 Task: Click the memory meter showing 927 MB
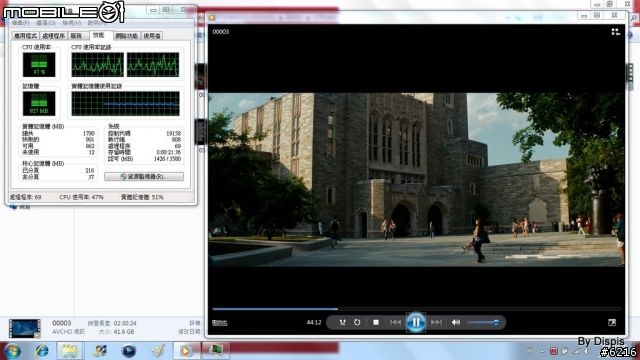click(x=39, y=104)
